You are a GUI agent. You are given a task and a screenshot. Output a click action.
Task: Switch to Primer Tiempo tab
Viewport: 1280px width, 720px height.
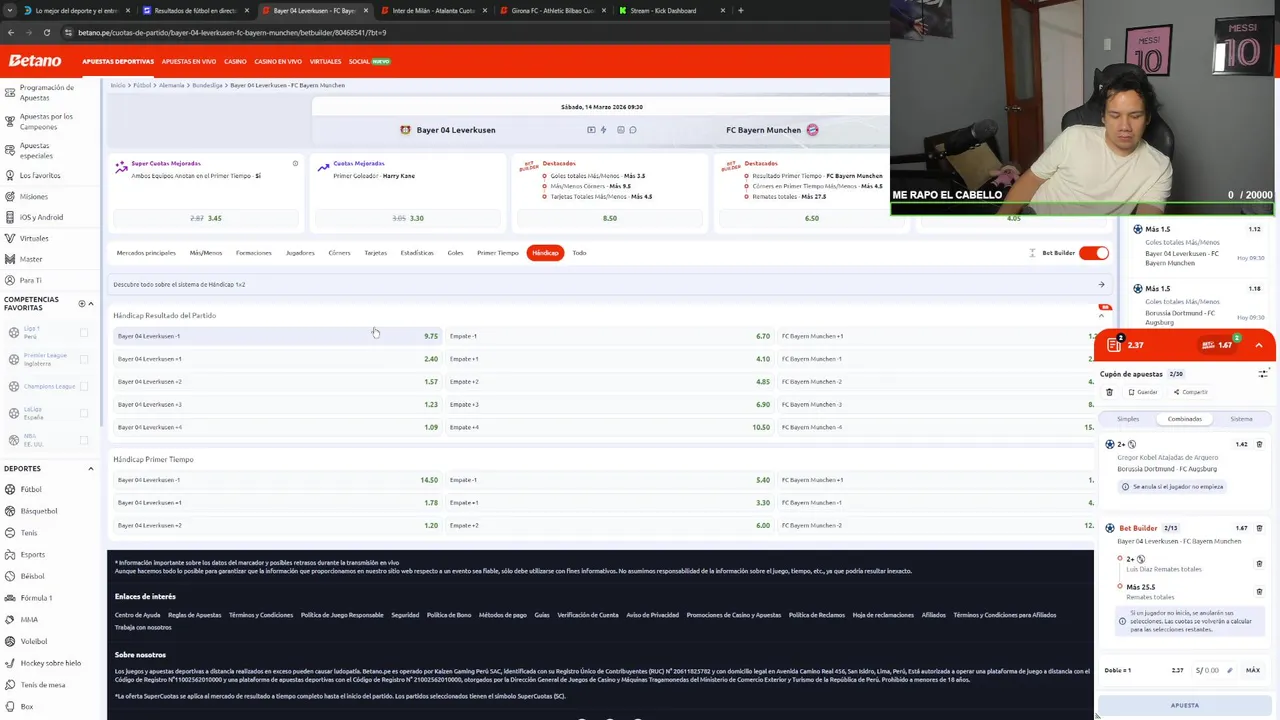click(498, 253)
